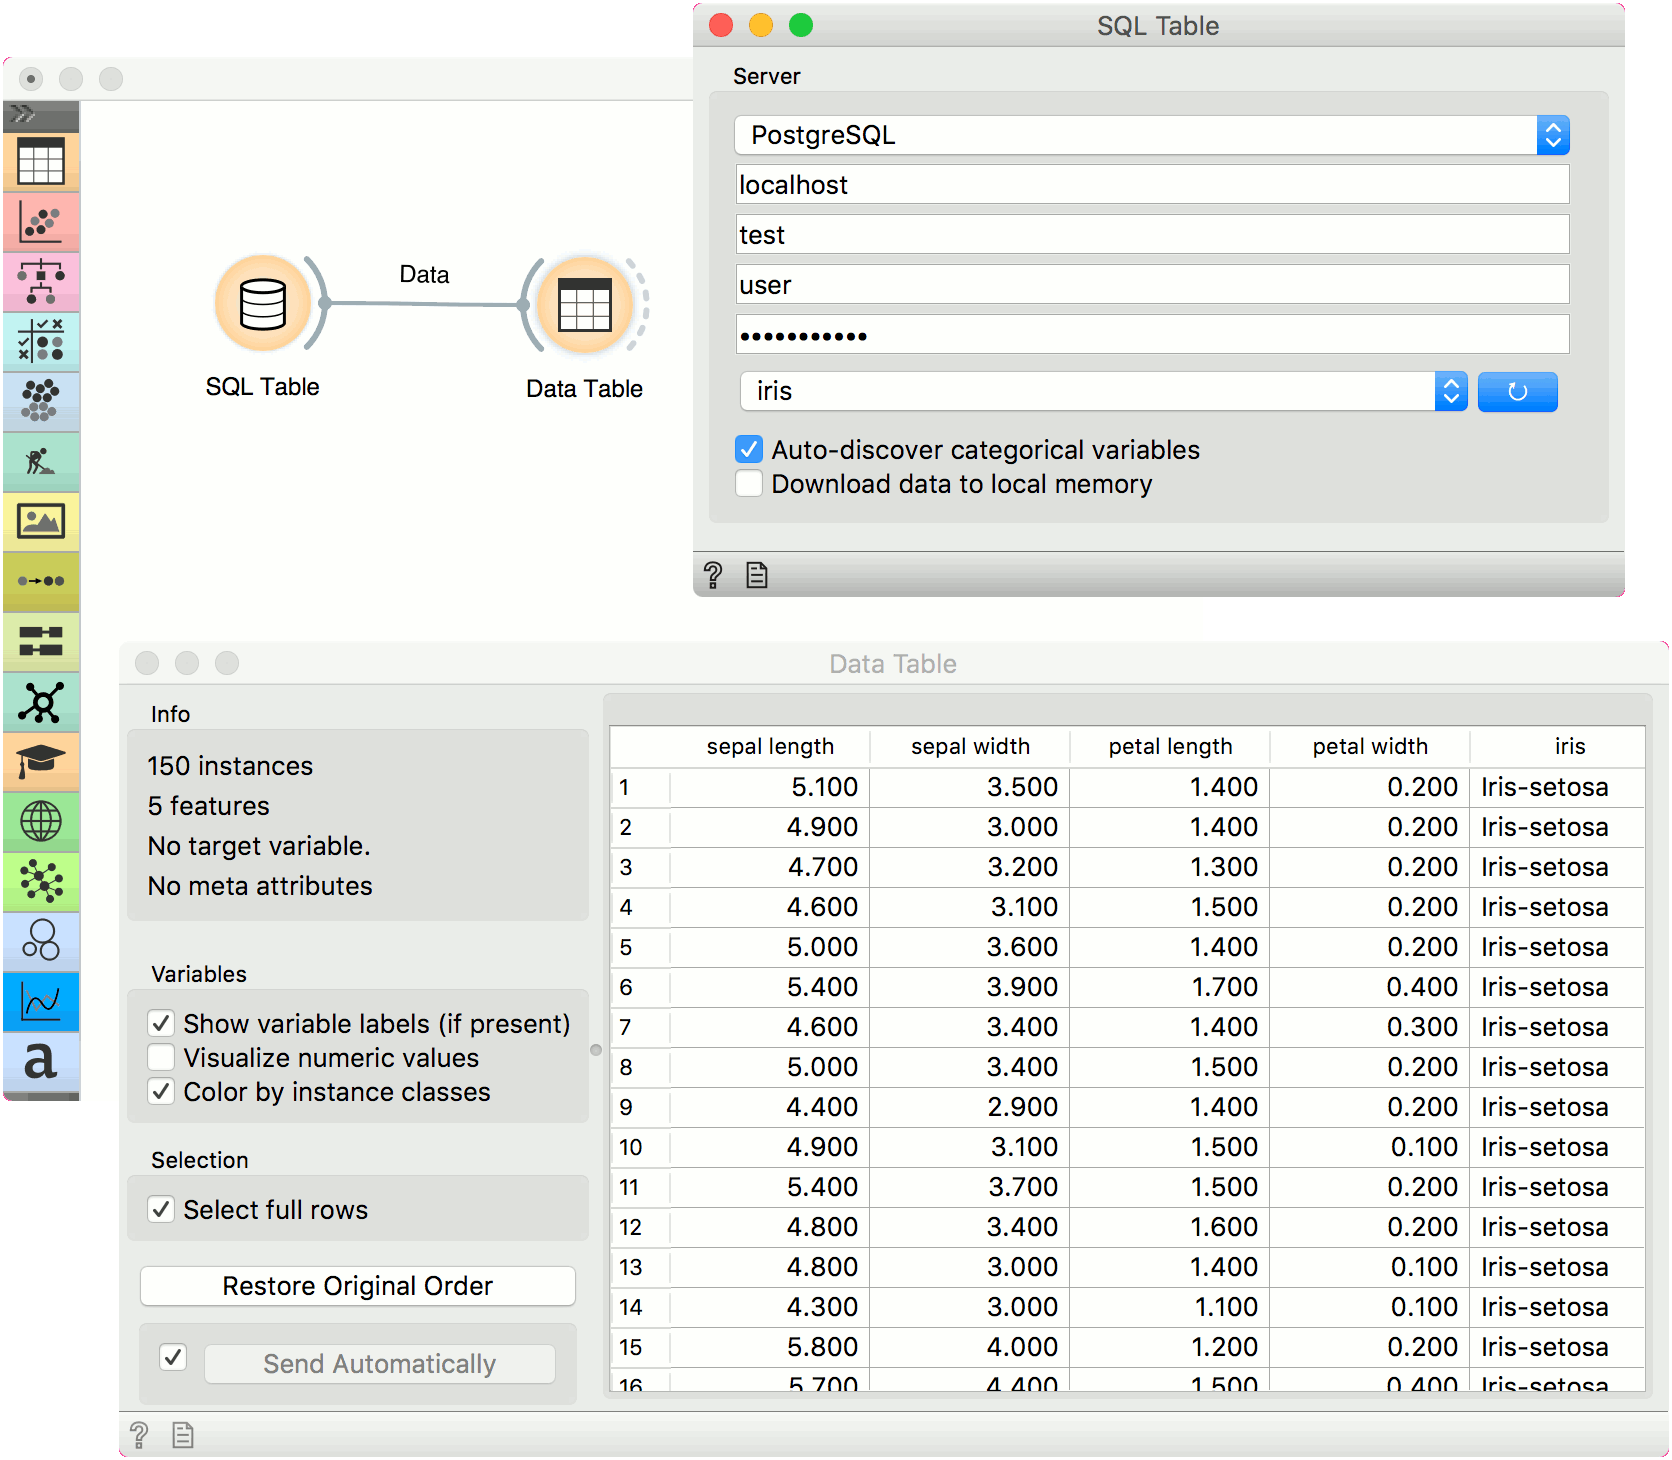Screen dimensions: 1672x1460
Task: Click sepal length value 4.300 in row 14
Action: coord(770,1307)
